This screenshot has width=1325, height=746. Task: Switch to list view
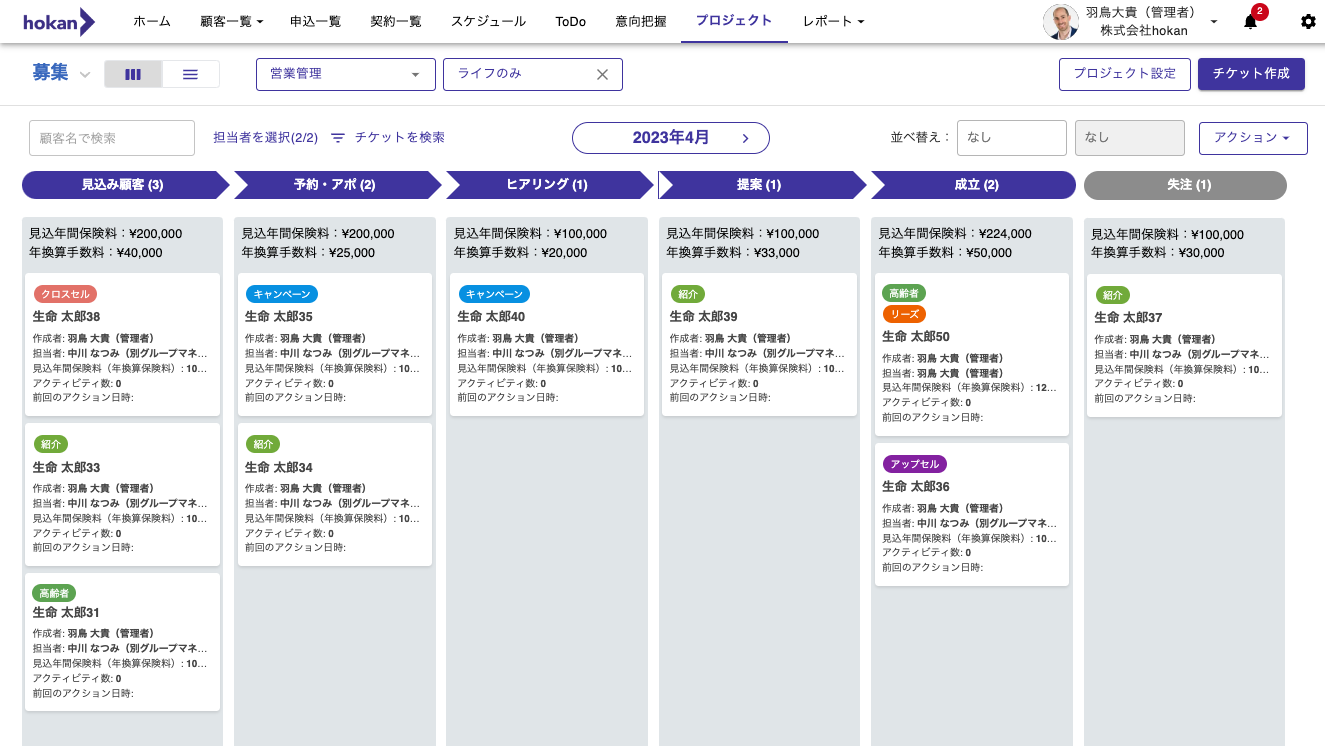coord(190,74)
